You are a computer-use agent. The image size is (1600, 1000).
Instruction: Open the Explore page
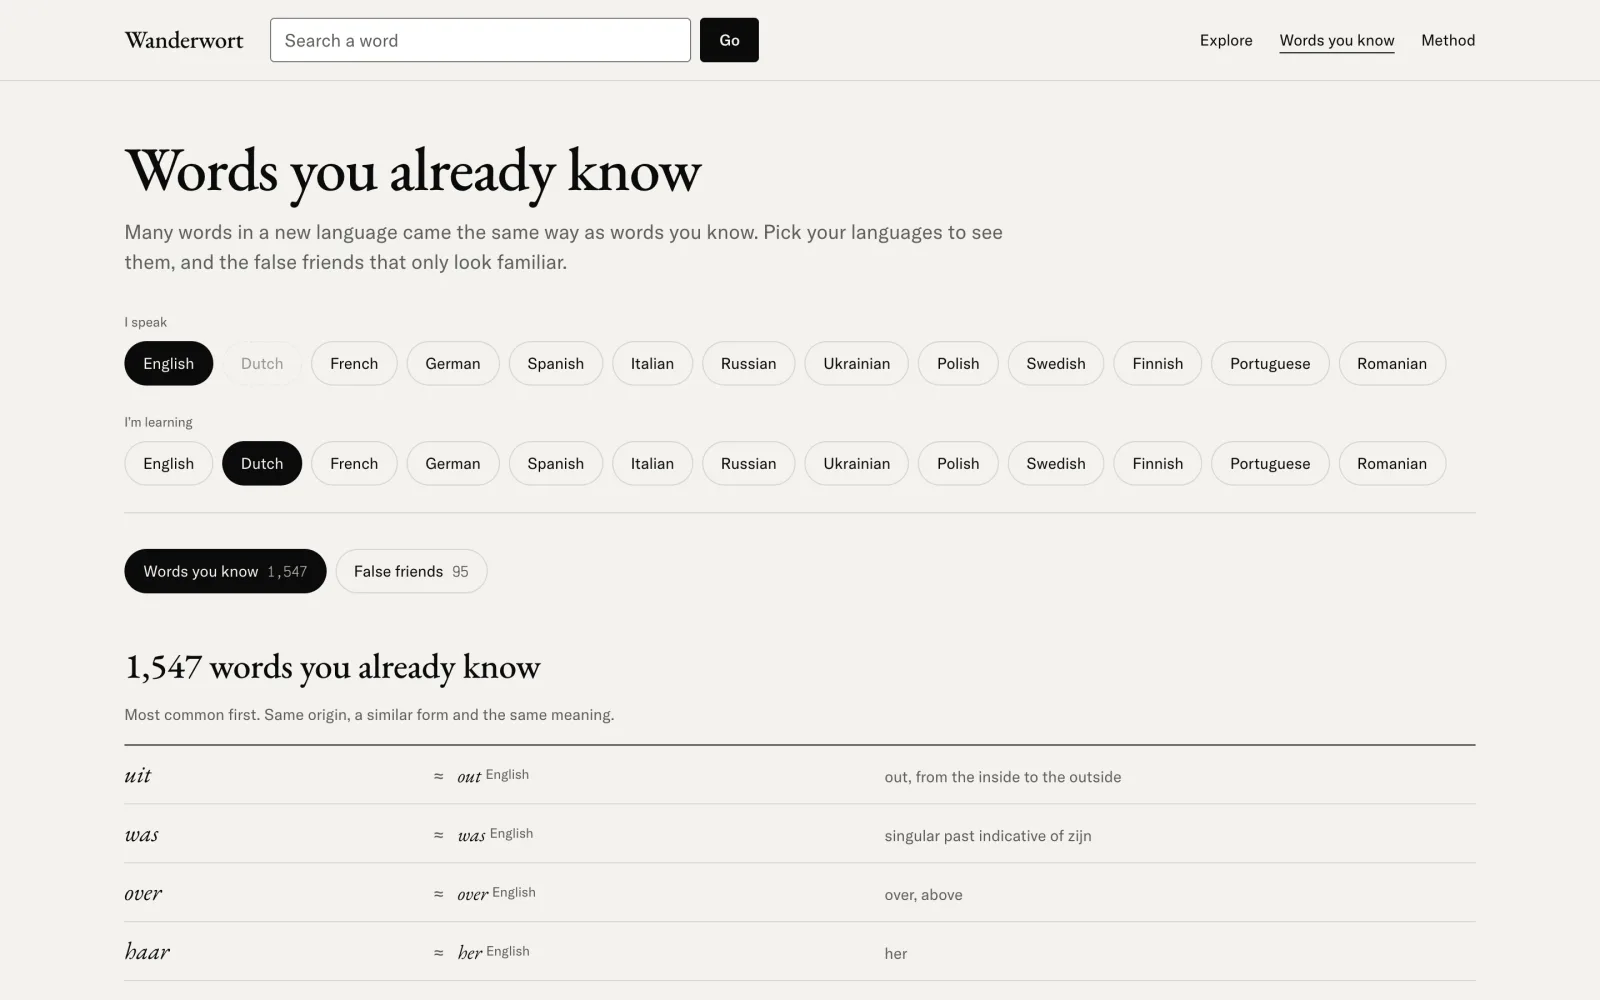(1226, 40)
